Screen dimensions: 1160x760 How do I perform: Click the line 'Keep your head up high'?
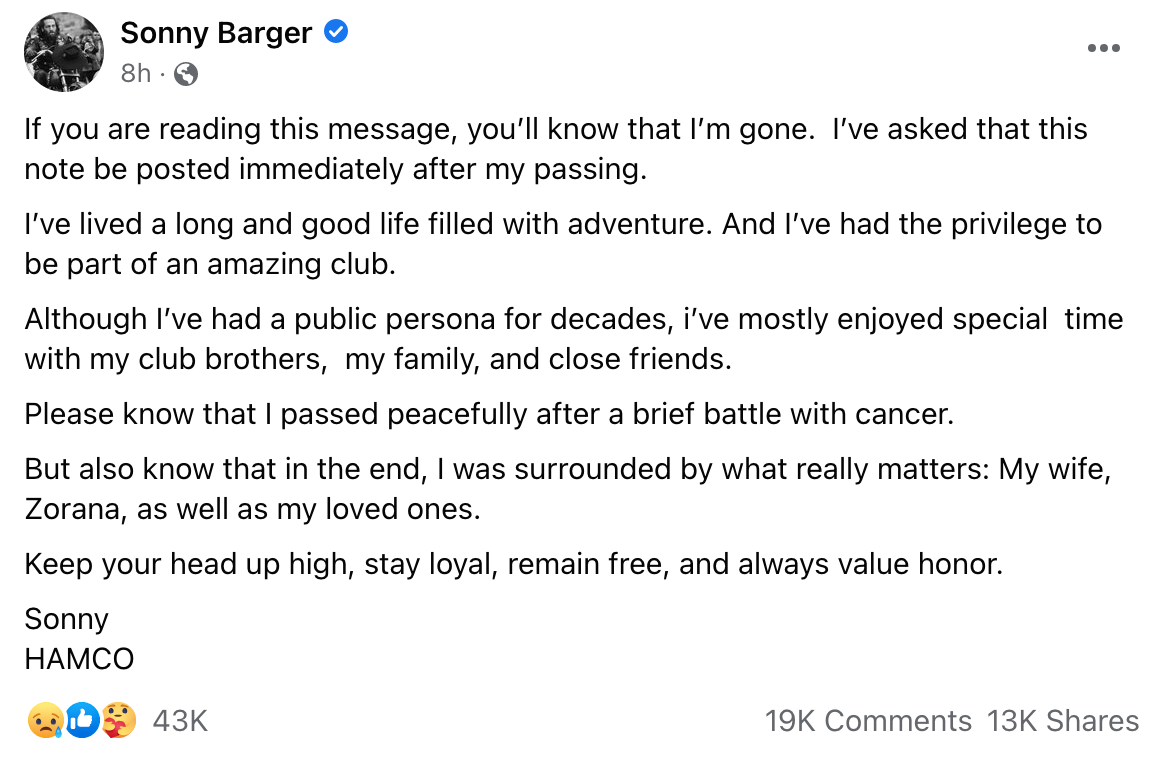click(x=513, y=564)
